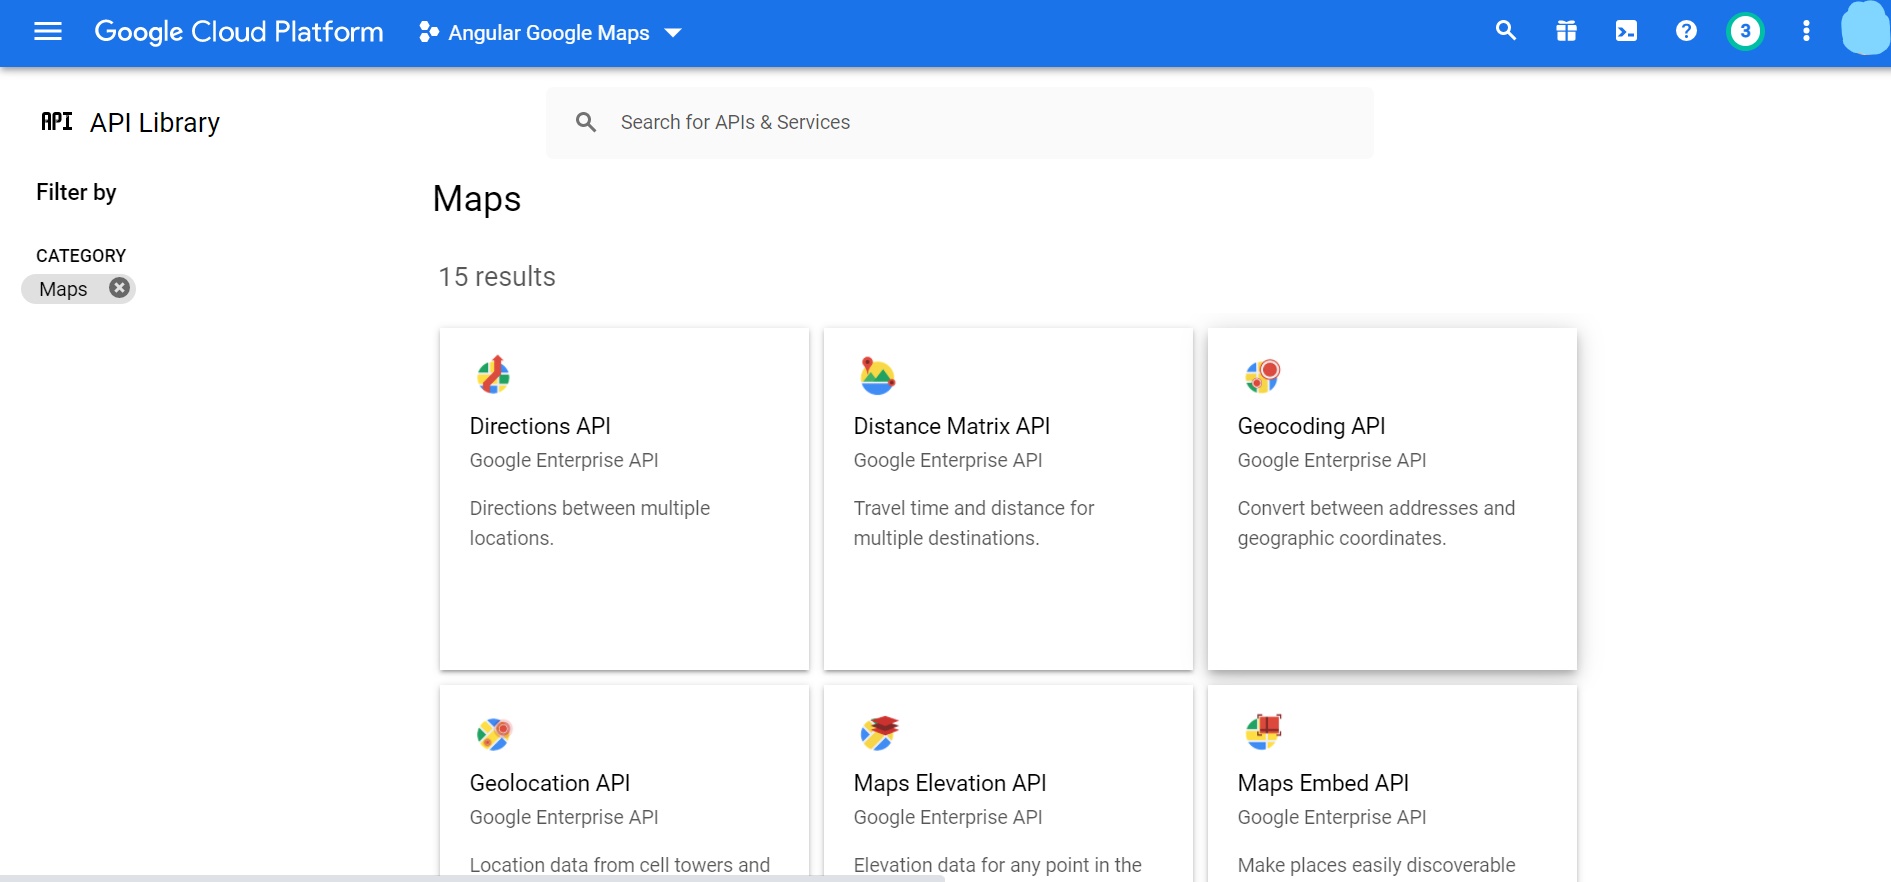Click the Google Cloud Platform logo
1891x882 pixels.
pyautogui.click(x=239, y=32)
